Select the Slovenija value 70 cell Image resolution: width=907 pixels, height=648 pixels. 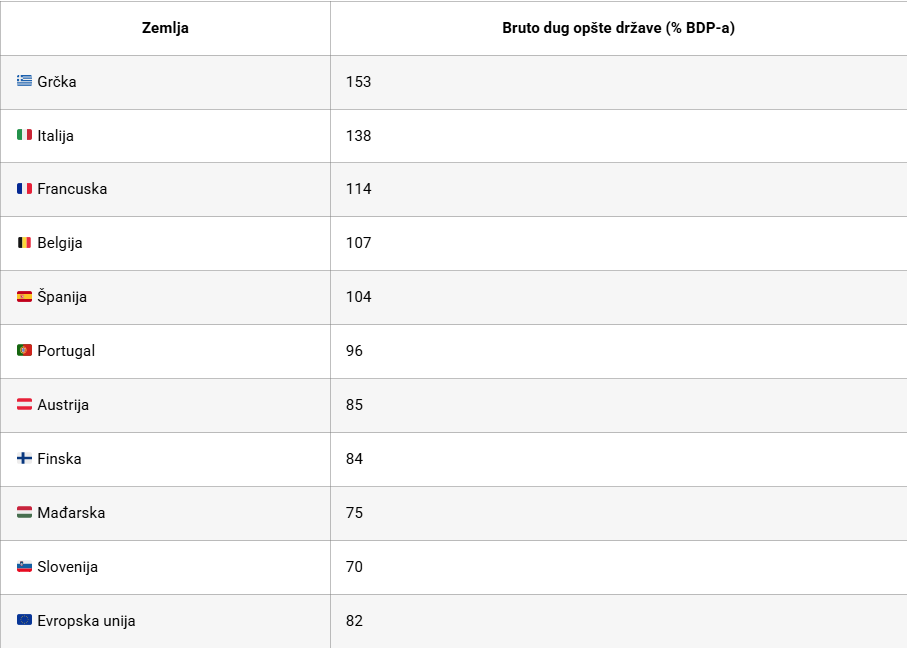click(355, 567)
